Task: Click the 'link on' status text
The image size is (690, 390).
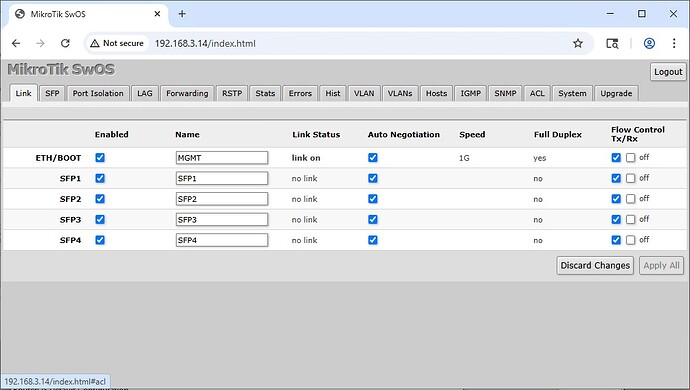Action: click(x=306, y=158)
